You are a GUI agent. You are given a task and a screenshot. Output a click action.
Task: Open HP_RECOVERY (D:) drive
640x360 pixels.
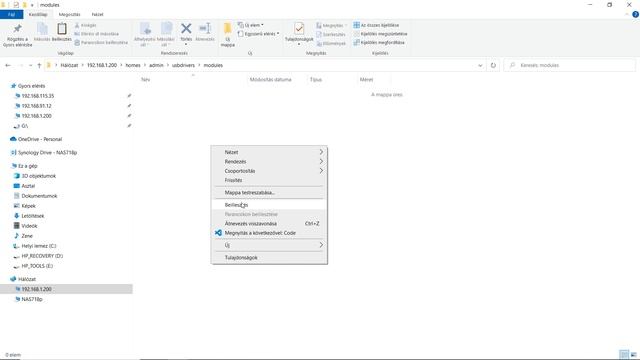click(42, 256)
